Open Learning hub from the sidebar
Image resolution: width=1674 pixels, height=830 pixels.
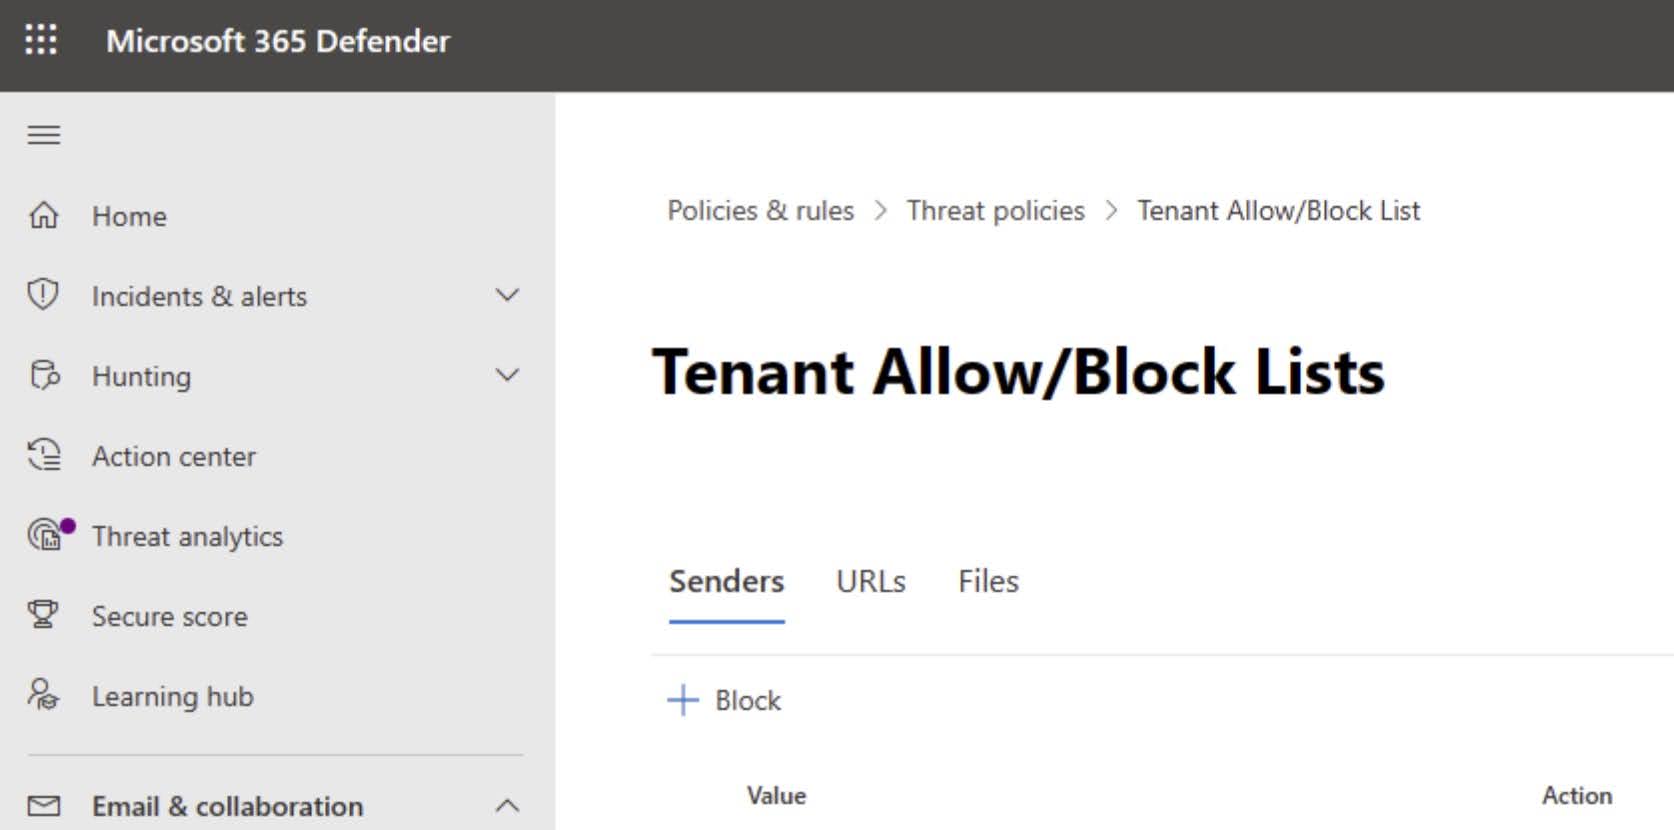pos(173,697)
